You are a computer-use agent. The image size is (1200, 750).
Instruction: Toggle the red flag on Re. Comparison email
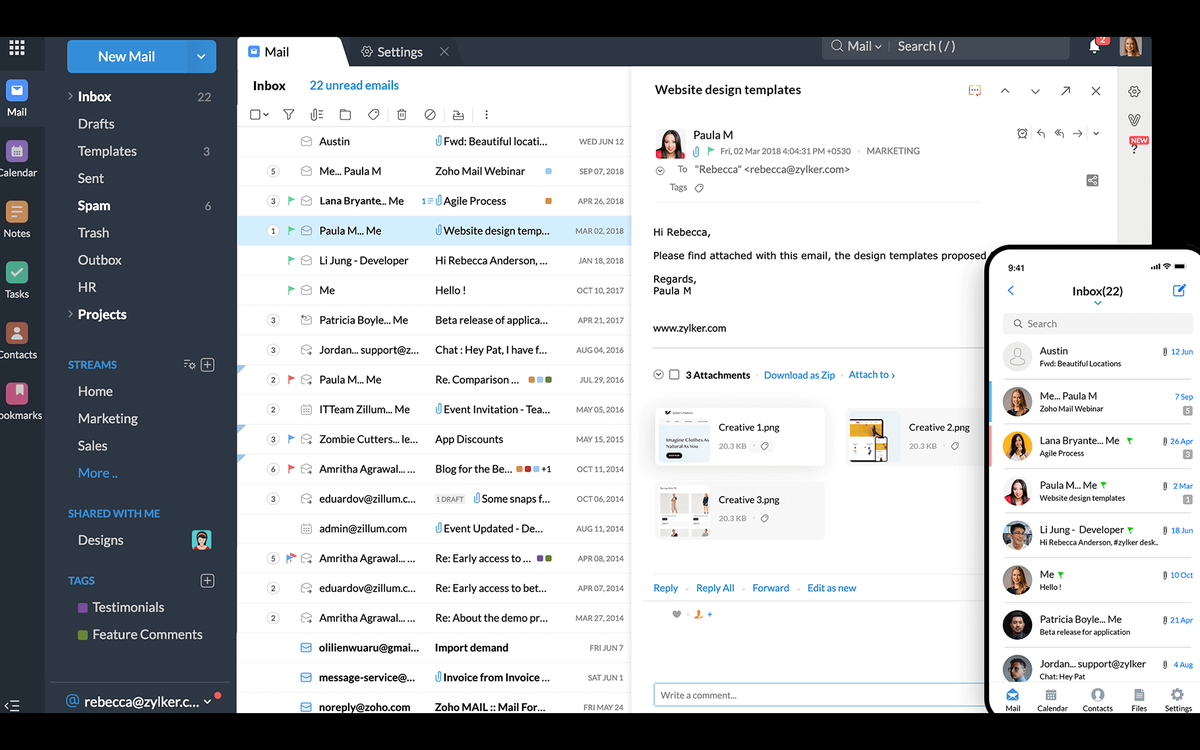click(x=292, y=380)
